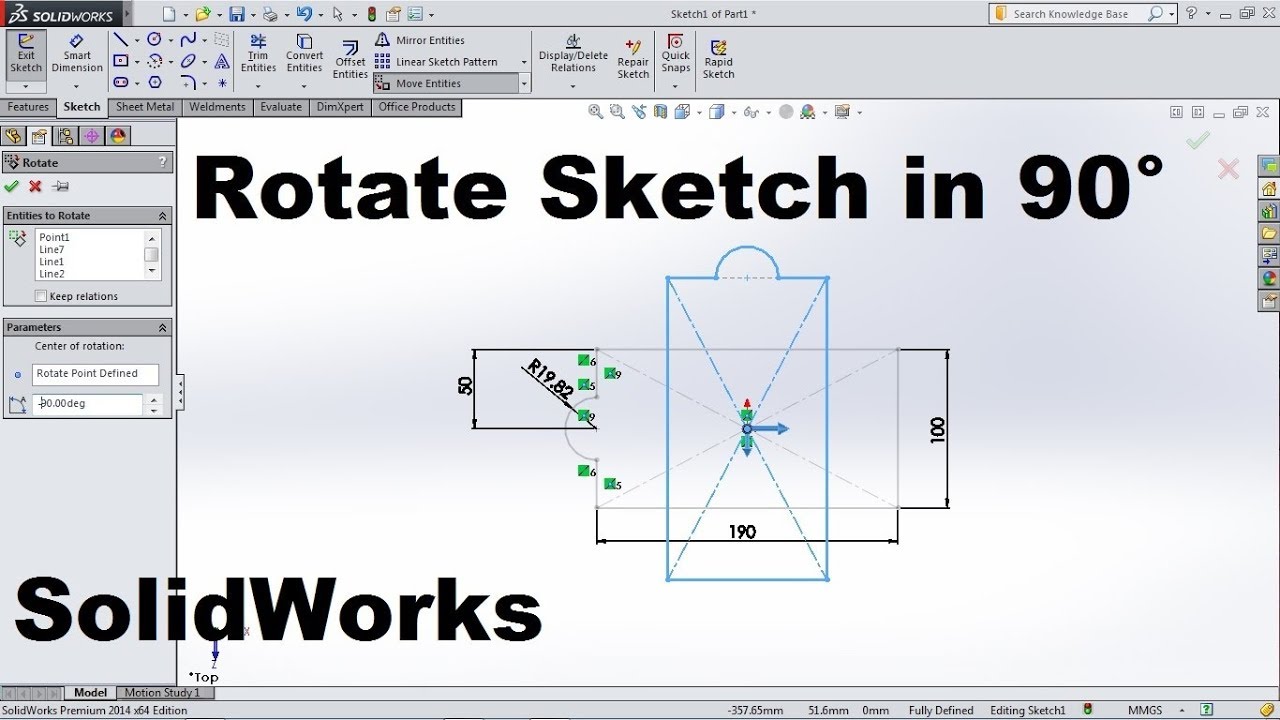Viewport: 1280px width, 720px height.
Task: Switch to the Weldments tab
Action: [217, 107]
